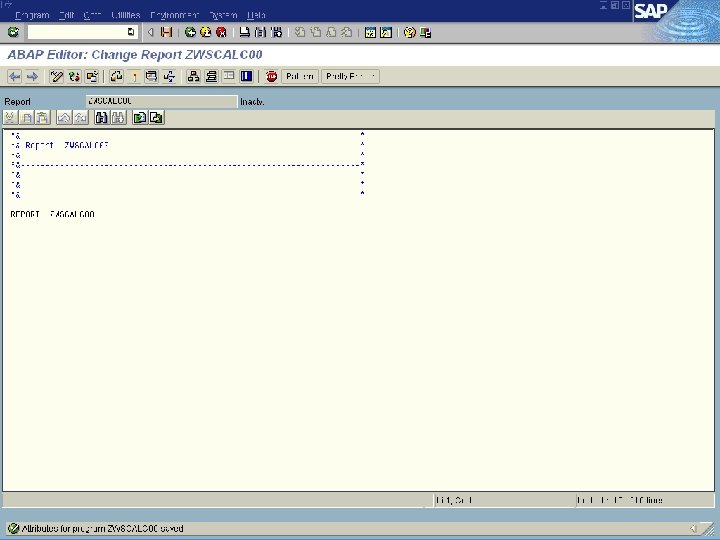Image resolution: width=720 pixels, height=540 pixels.
Task: Click the Pattern button
Action: pyautogui.click(x=300, y=76)
